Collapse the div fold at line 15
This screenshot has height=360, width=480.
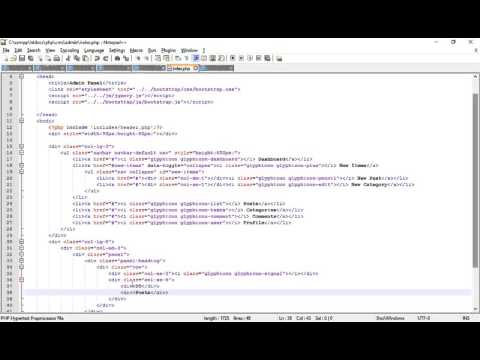click(21, 146)
